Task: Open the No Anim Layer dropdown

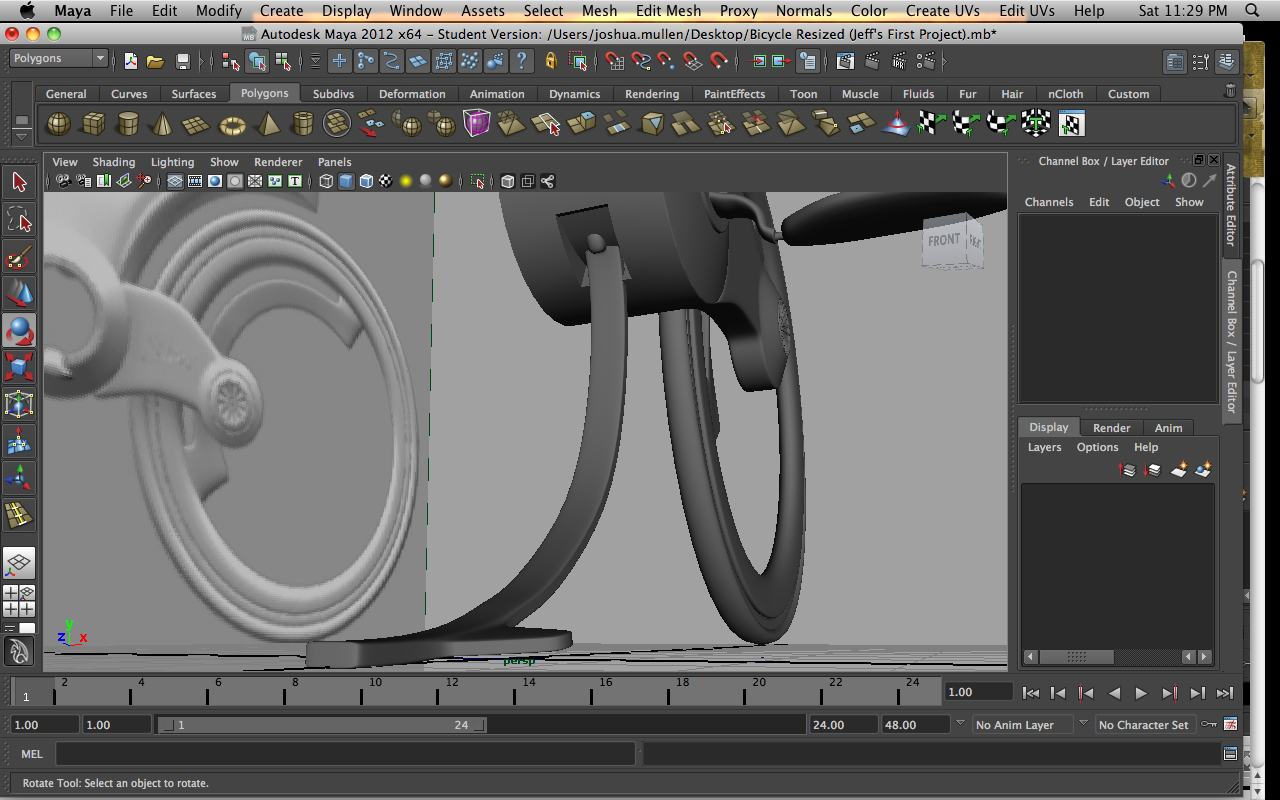Action: (1020, 724)
